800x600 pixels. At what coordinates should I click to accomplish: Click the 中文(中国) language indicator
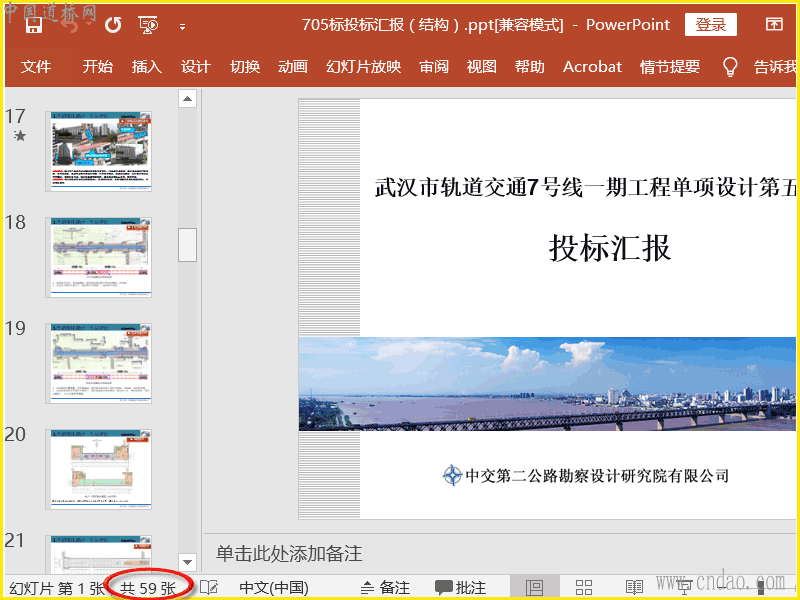point(274,587)
